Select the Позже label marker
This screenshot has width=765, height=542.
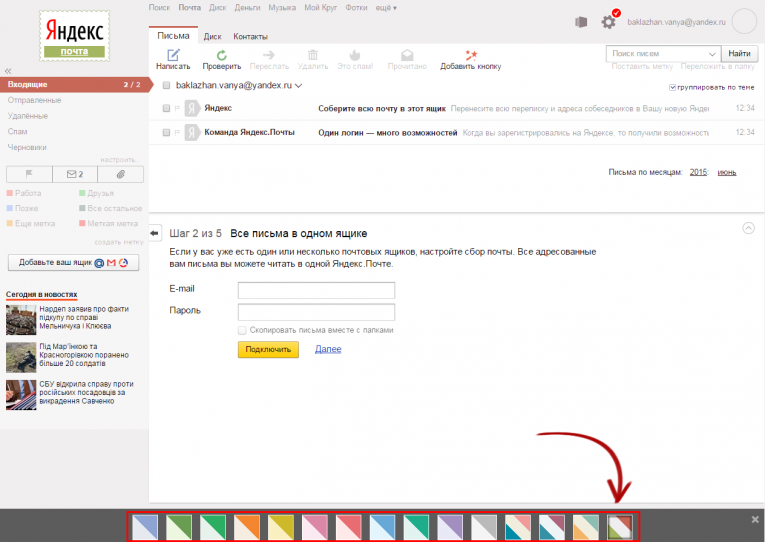click(9, 208)
